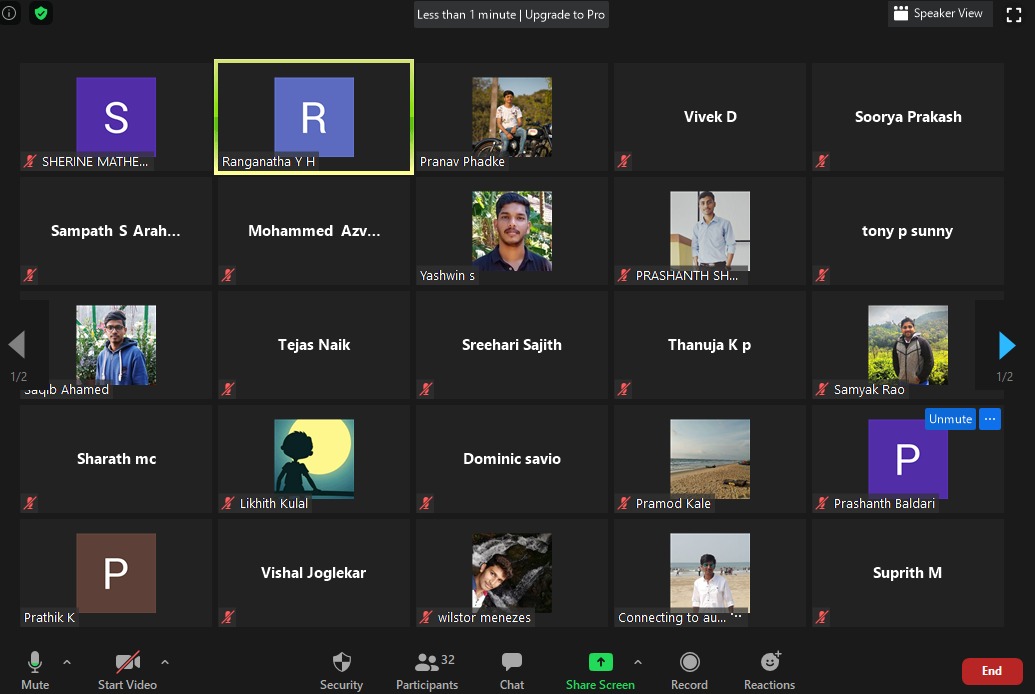Click the red End meeting button
1035x694 pixels.
point(991,671)
